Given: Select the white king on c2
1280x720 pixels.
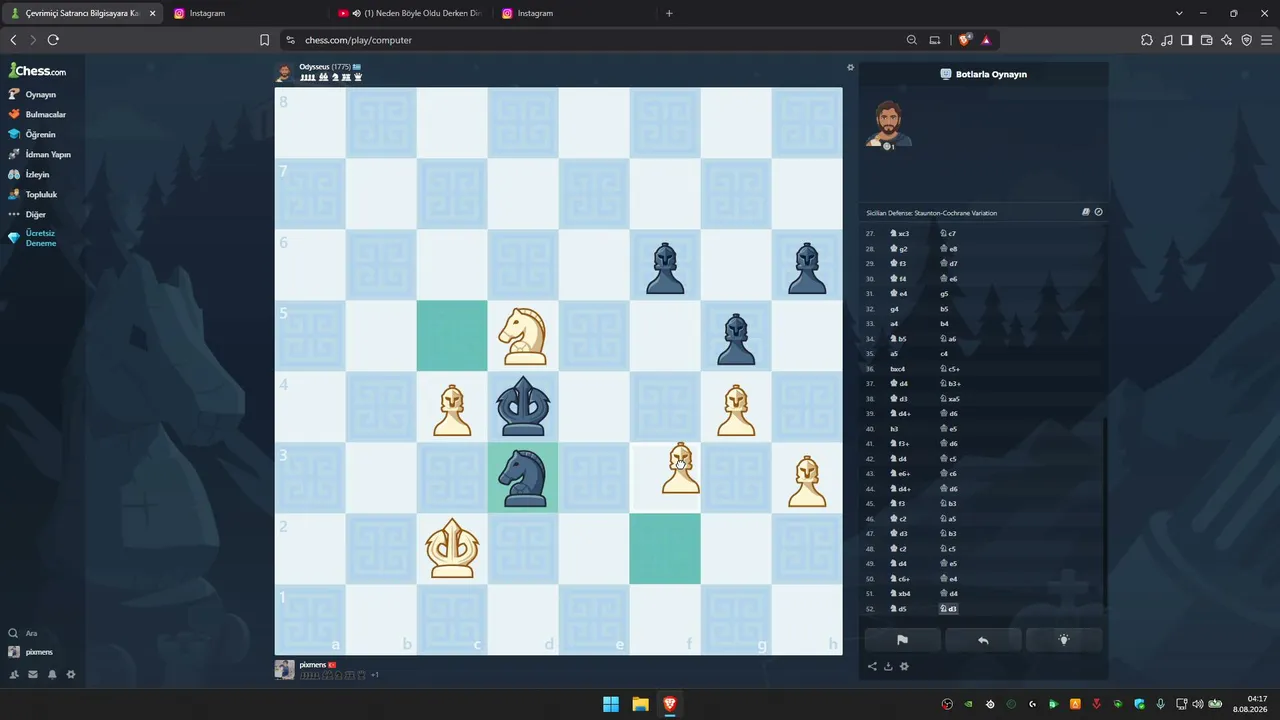Looking at the screenshot, I should click(452, 549).
